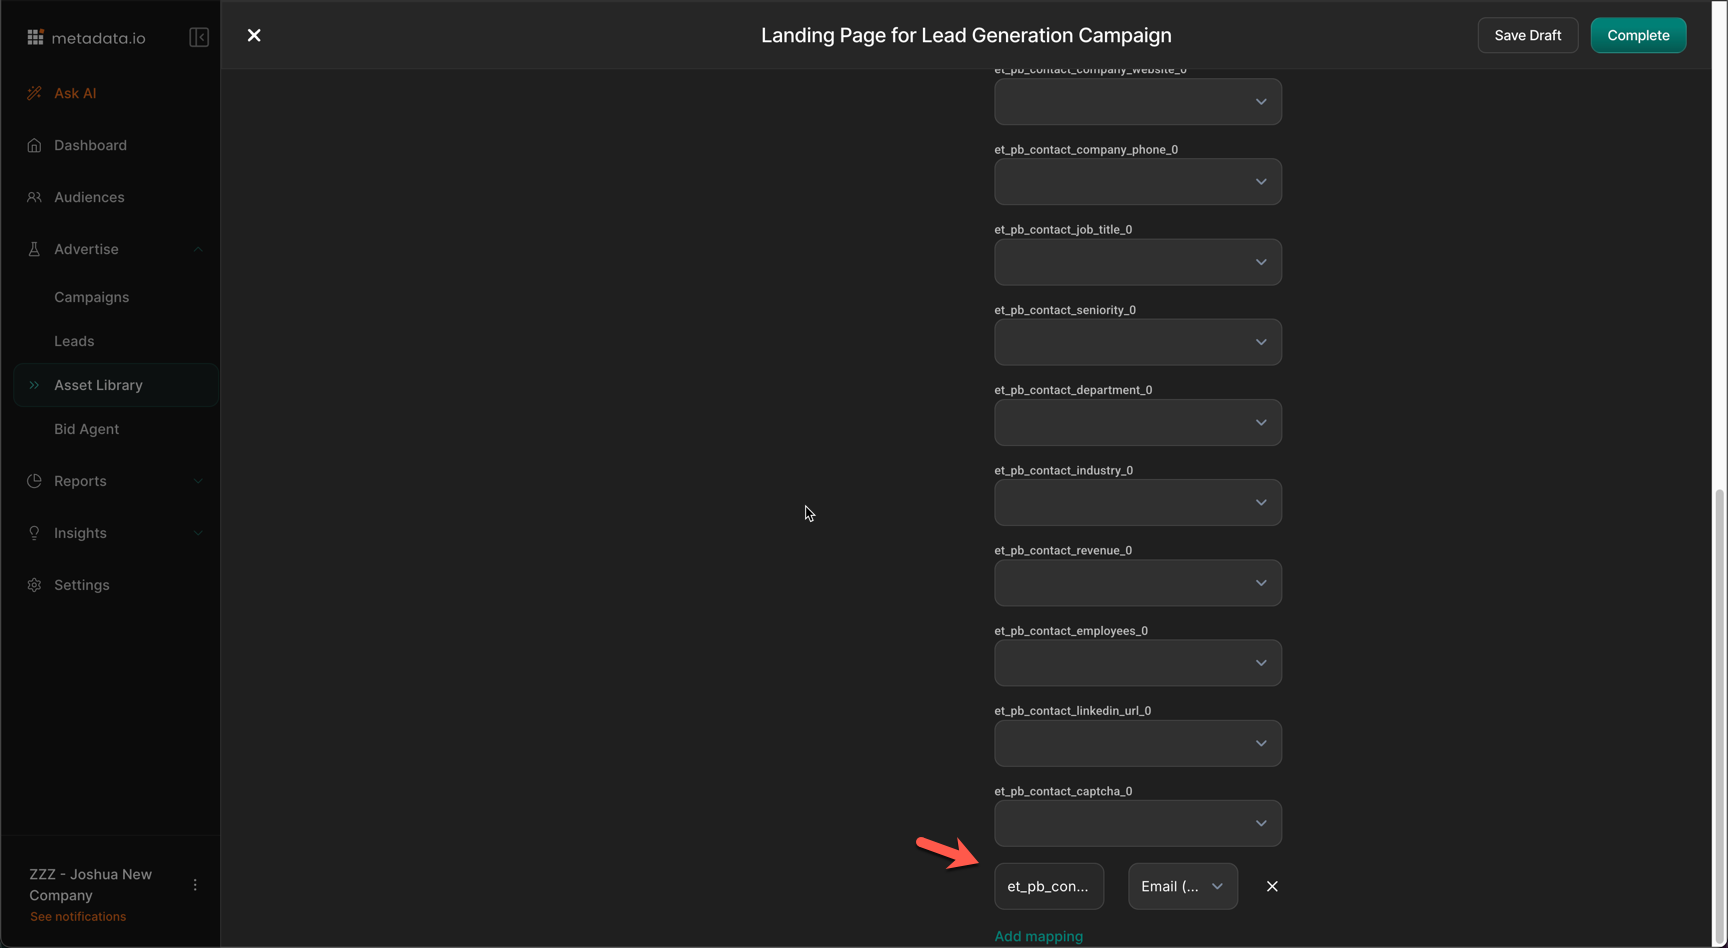Open the Email mapping dropdown
The height and width of the screenshot is (948, 1728).
coord(1182,886)
